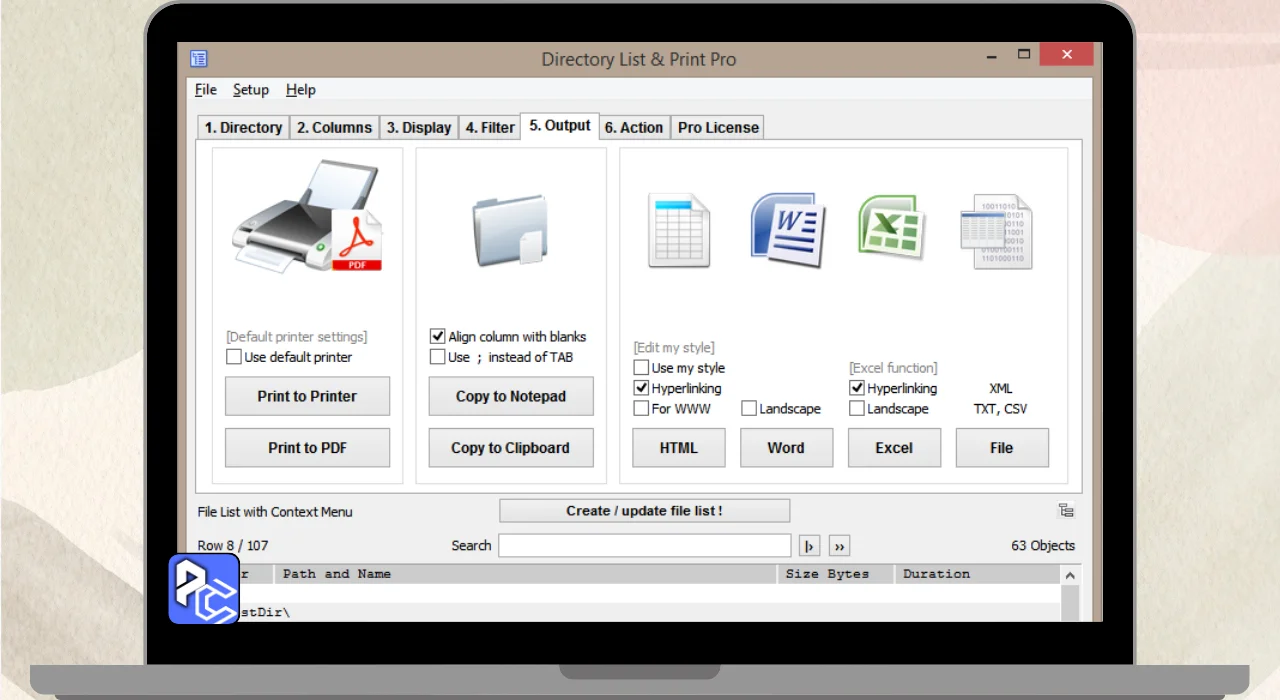The width and height of the screenshot is (1280, 700).
Task: Click the Microsoft Excel icon
Action: [x=891, y=226]
